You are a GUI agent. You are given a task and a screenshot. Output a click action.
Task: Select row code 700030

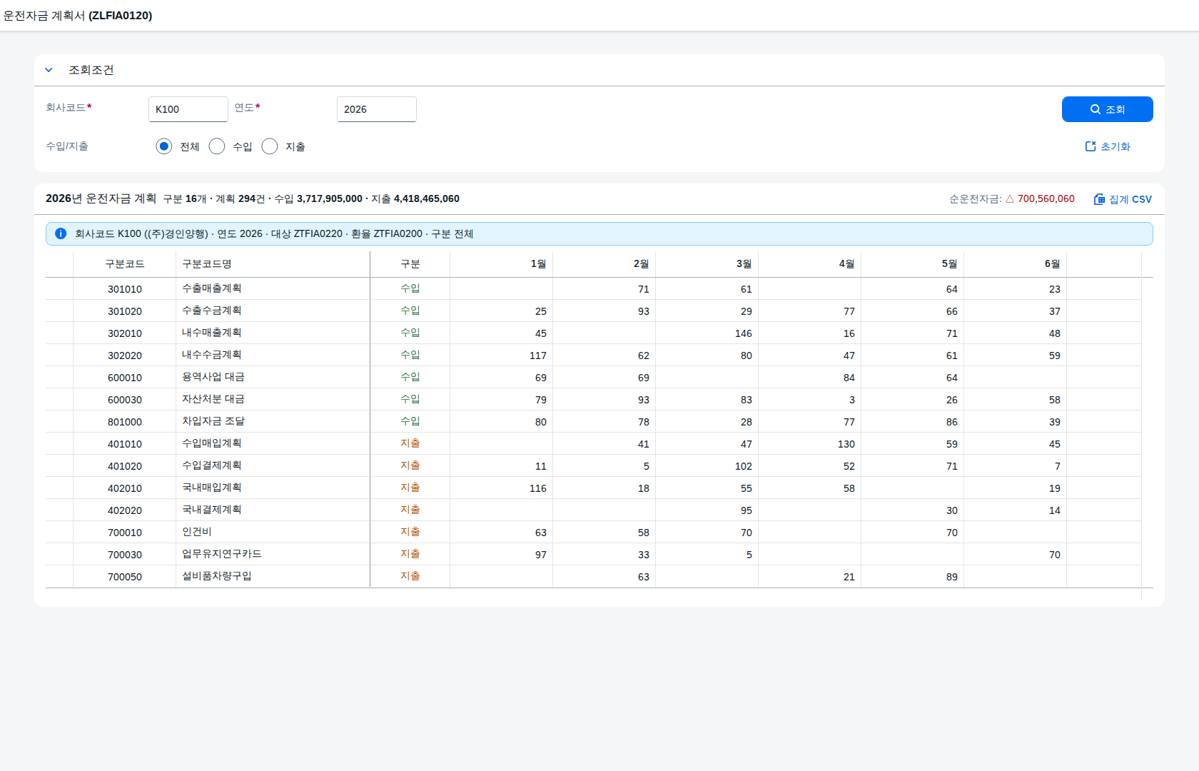click(125, 555)
